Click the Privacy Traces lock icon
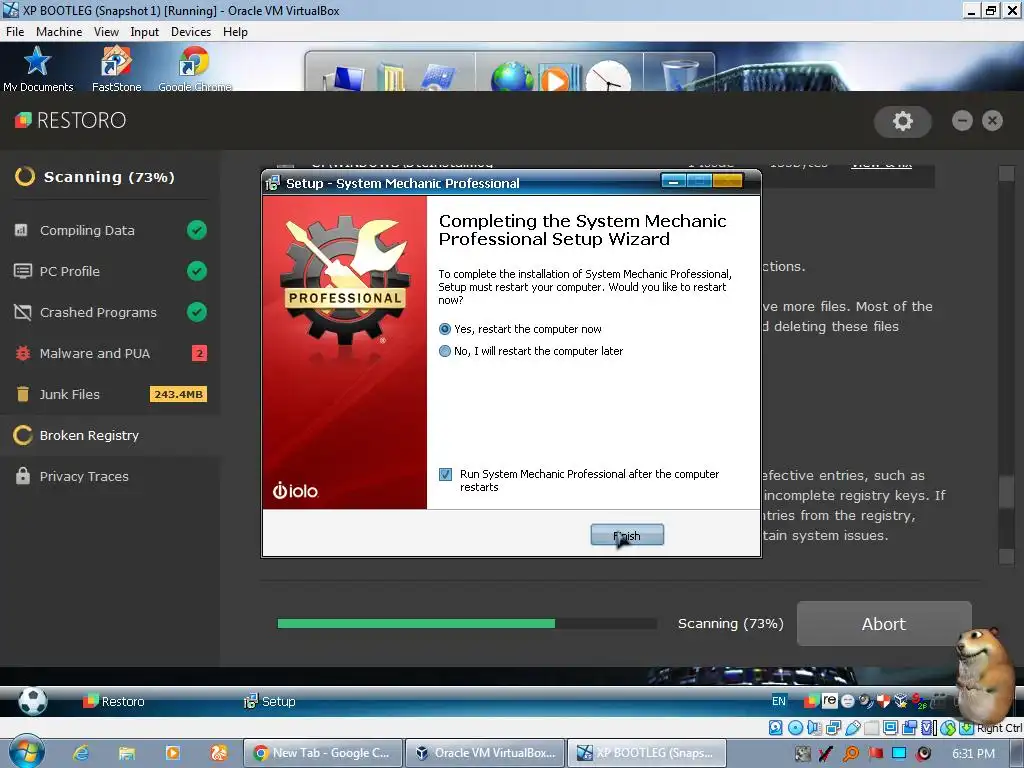The image size is (1024, 768). [x=23, y=475]
